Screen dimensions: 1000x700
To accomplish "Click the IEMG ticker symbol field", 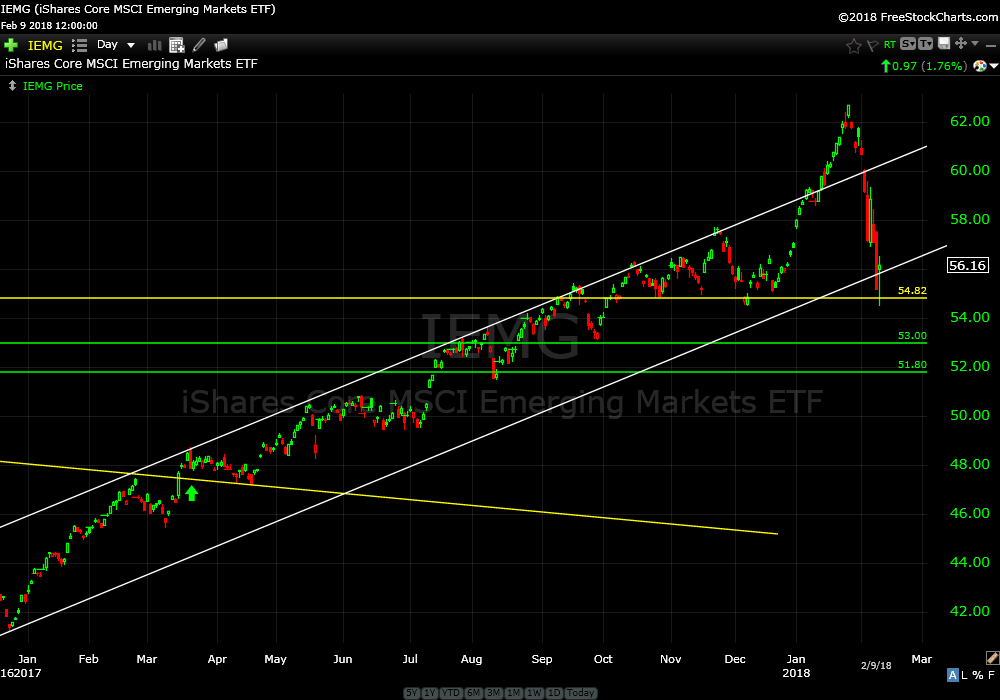I will 45,45.
